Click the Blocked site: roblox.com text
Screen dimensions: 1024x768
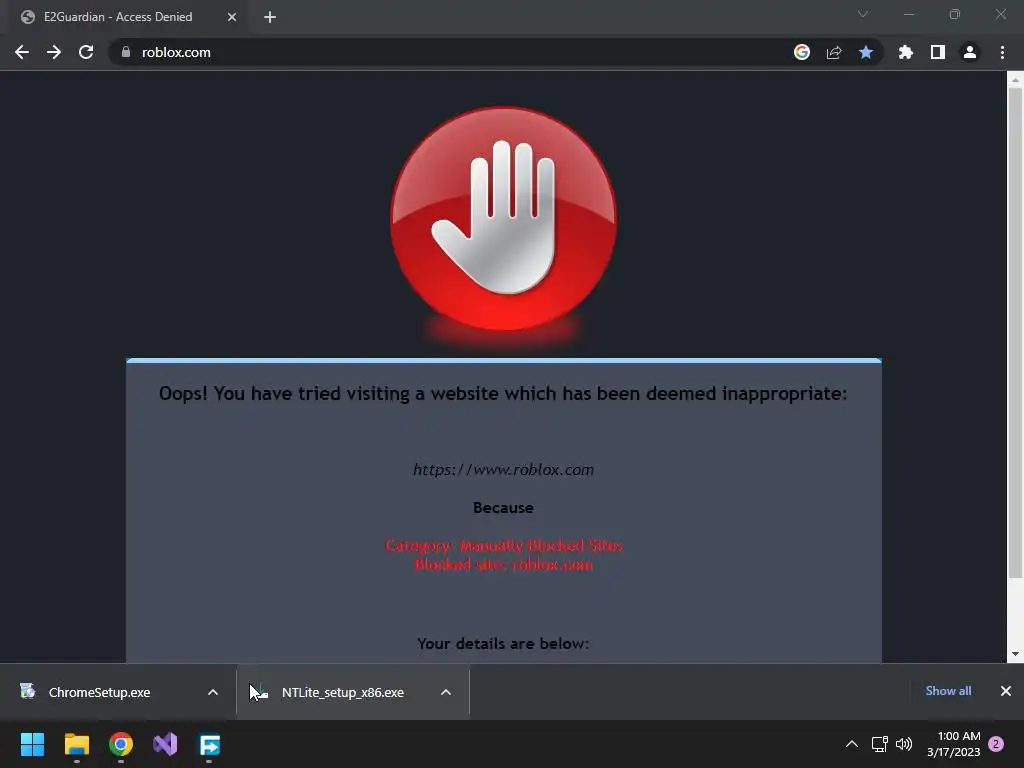coord(504,565)
